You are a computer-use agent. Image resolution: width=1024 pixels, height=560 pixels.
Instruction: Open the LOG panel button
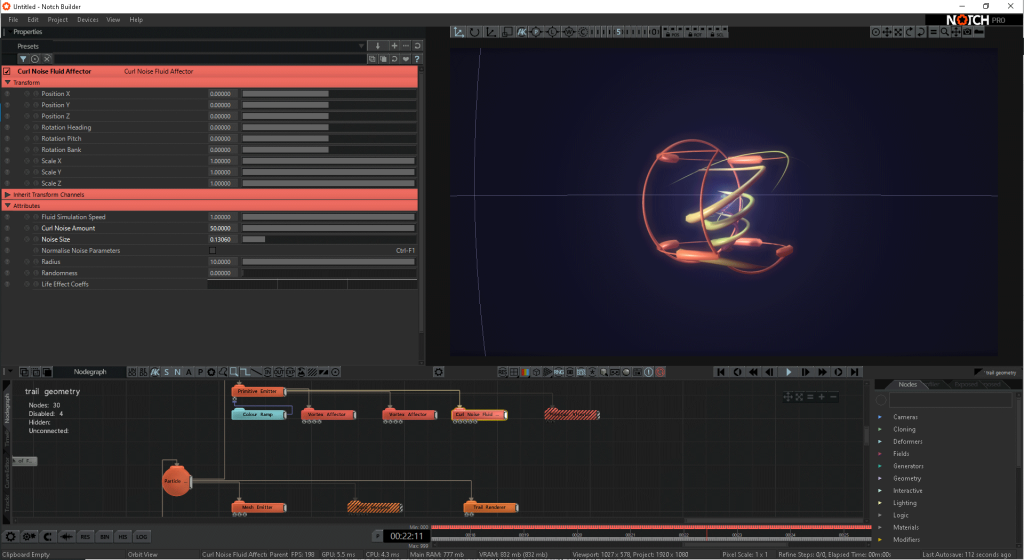coord(142,537)
